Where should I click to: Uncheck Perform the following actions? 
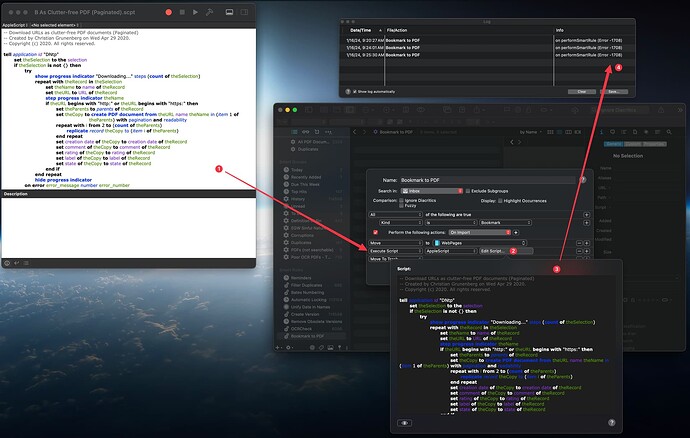(375, 232)
